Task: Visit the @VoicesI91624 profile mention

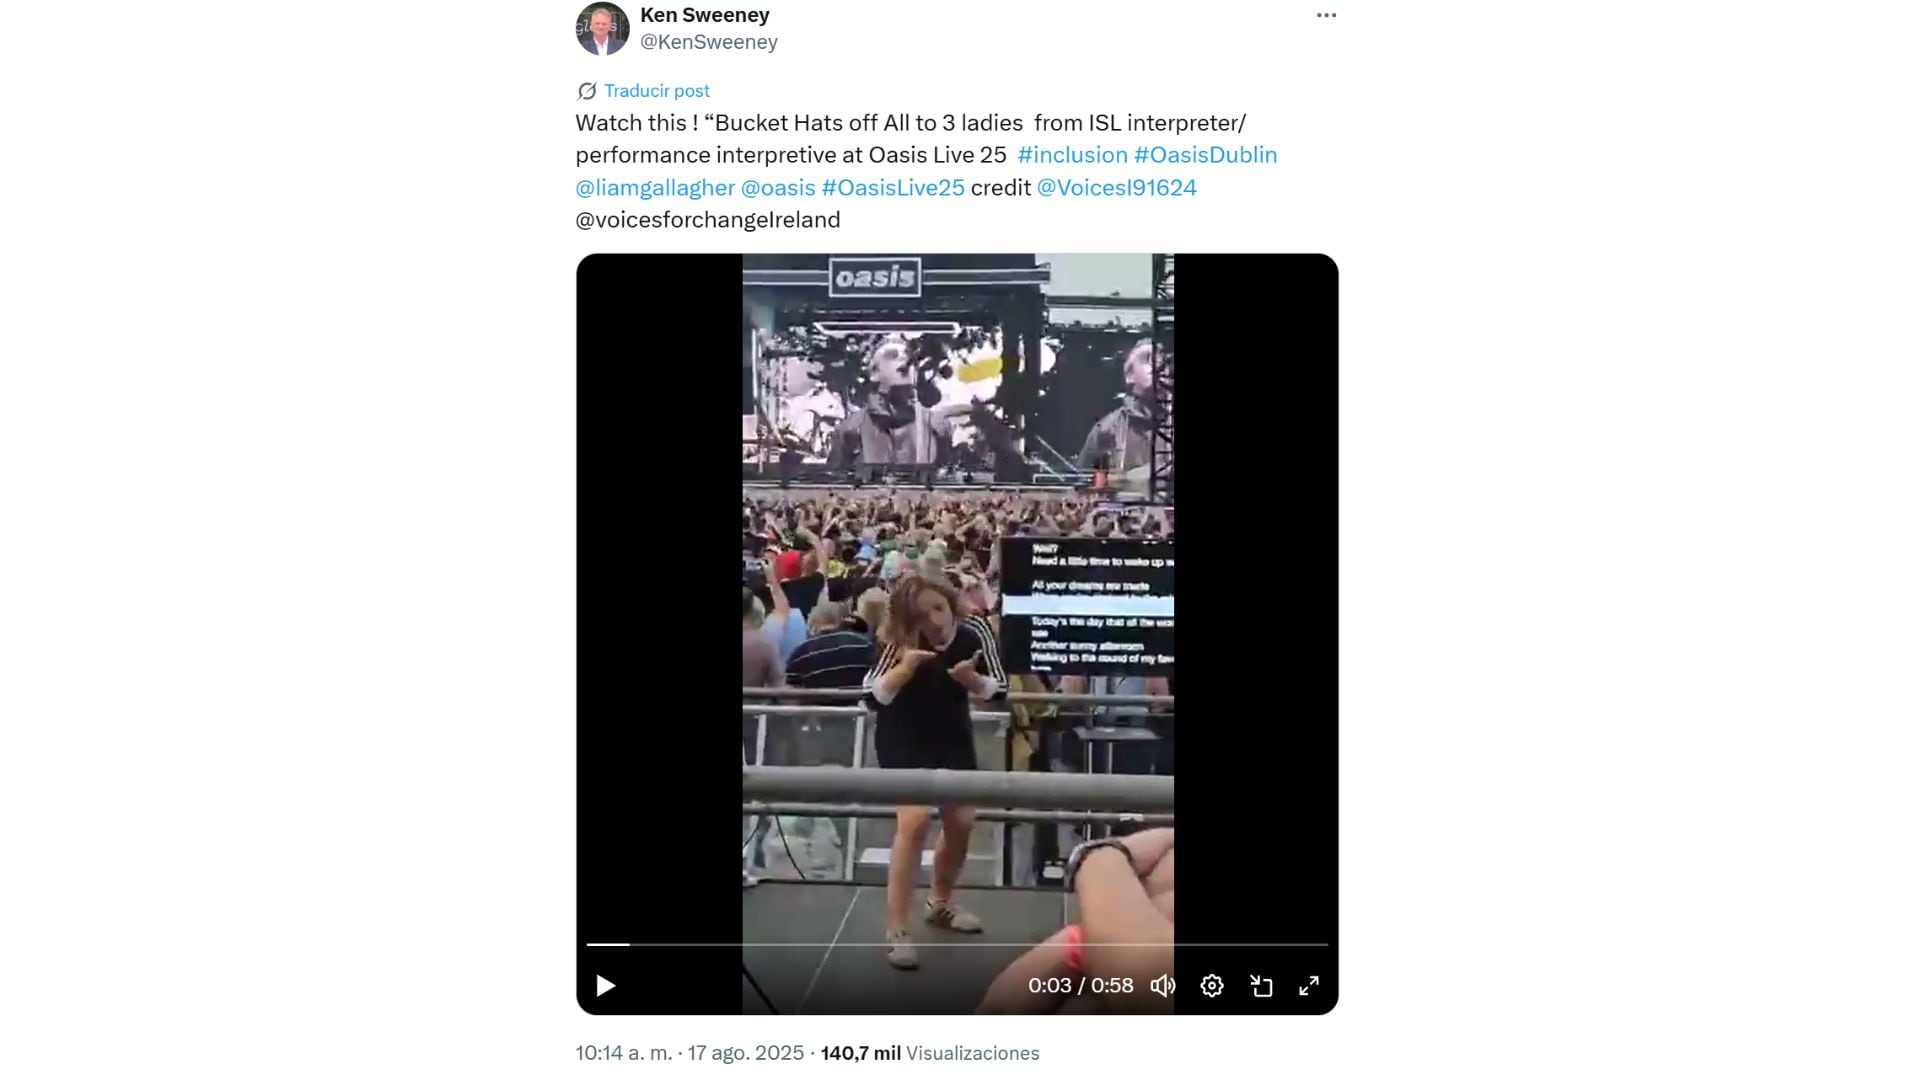Action: pos(1116,188)
